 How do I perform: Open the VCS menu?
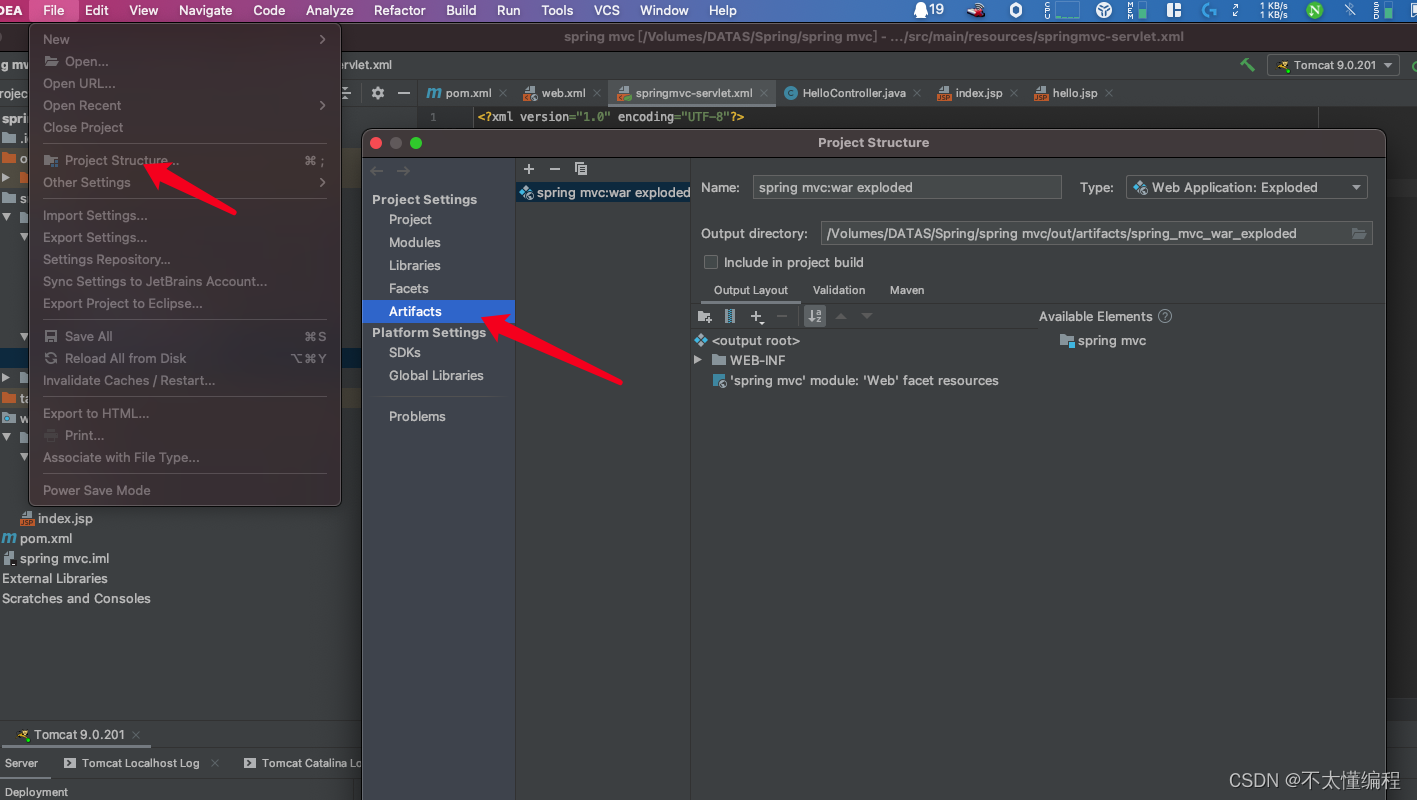pos(607,10)
